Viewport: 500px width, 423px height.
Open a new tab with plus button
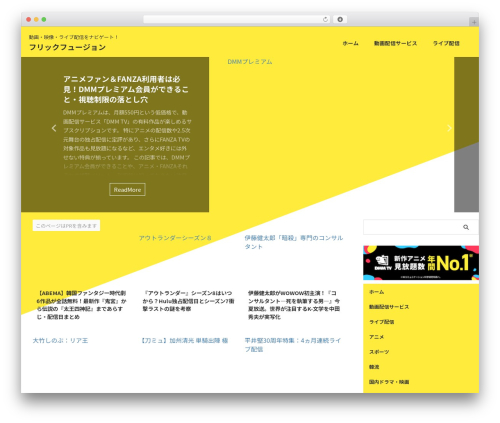(x=474, y=22)
